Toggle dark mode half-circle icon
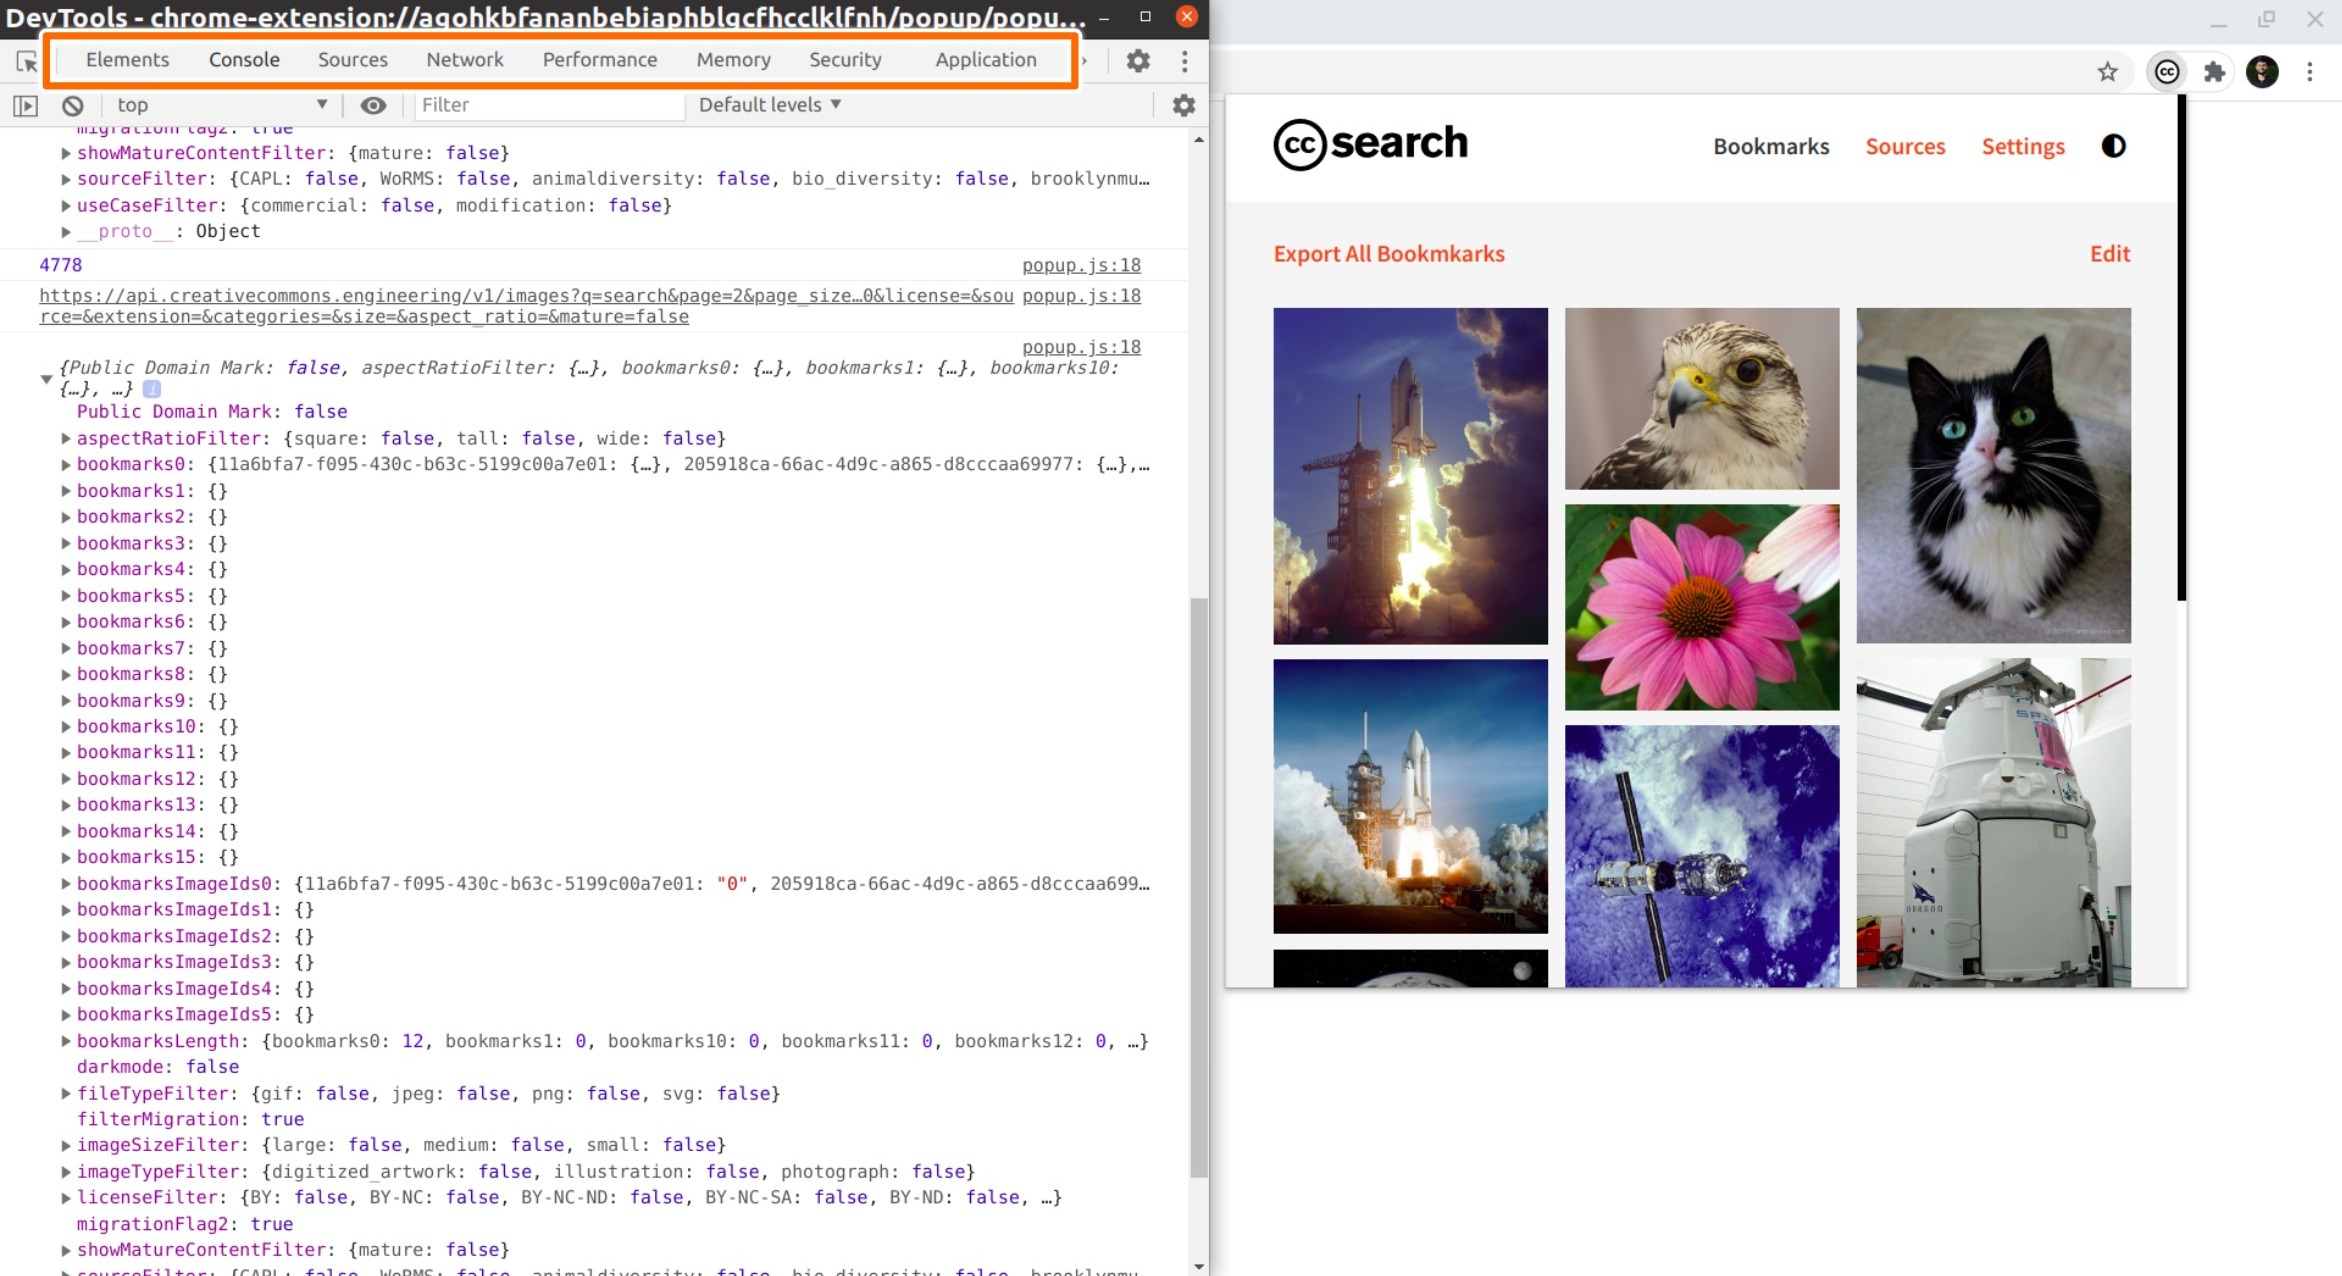This screenshot has height=1276, width=2342. [x=2113, y=146]
